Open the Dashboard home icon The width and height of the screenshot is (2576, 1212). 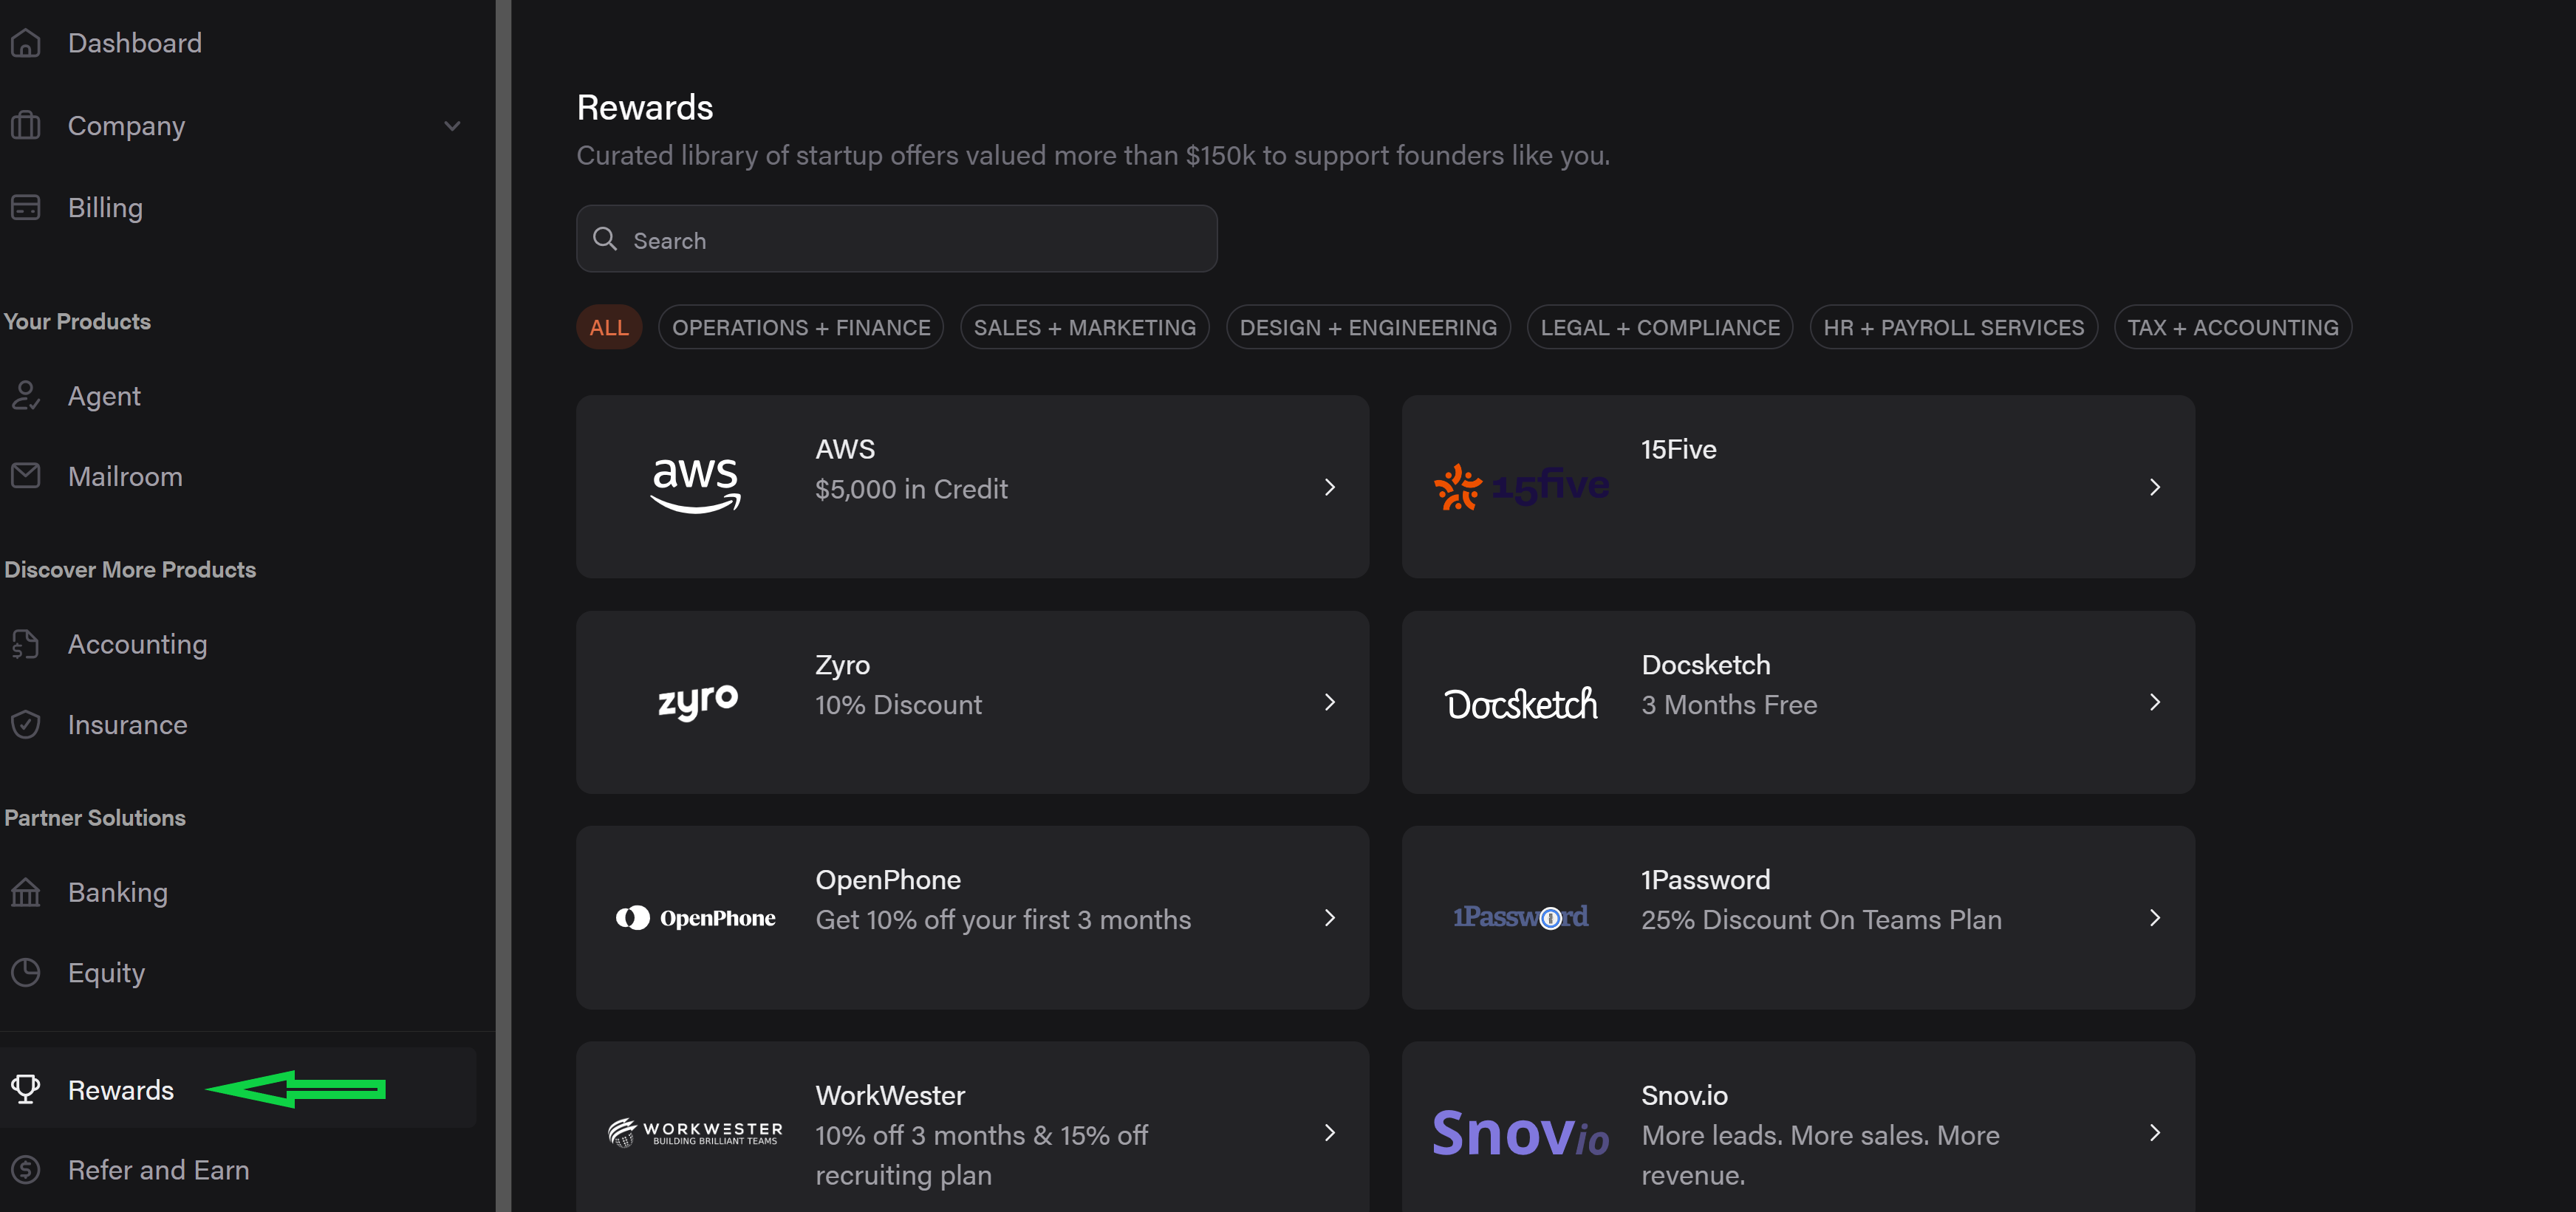pyautogui.click(x=26, y=43)
